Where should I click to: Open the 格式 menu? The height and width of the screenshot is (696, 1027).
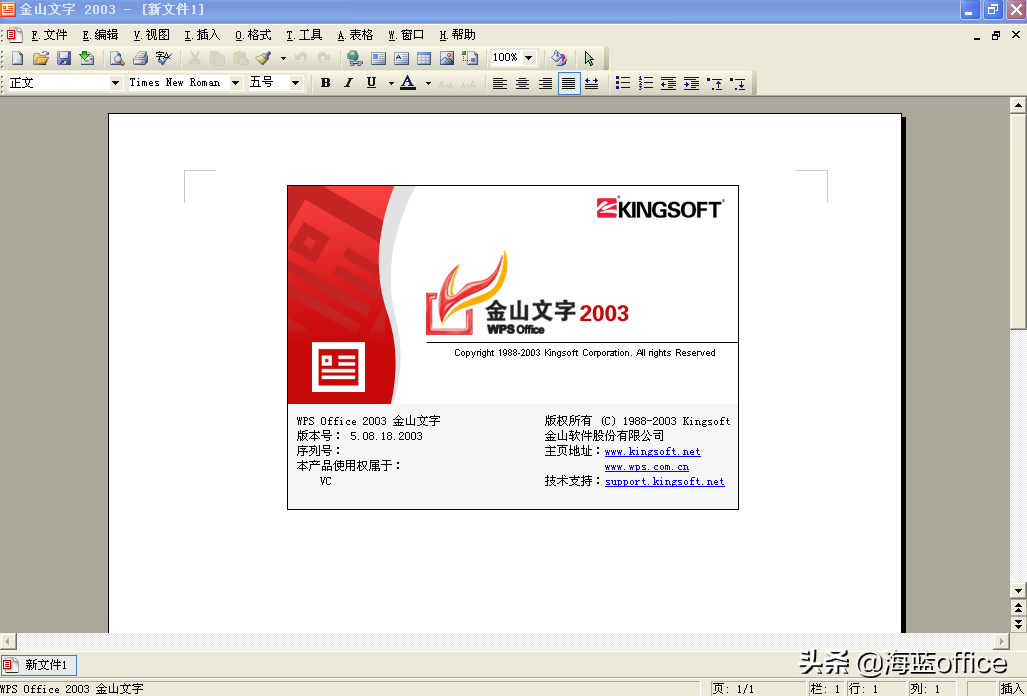253,35
